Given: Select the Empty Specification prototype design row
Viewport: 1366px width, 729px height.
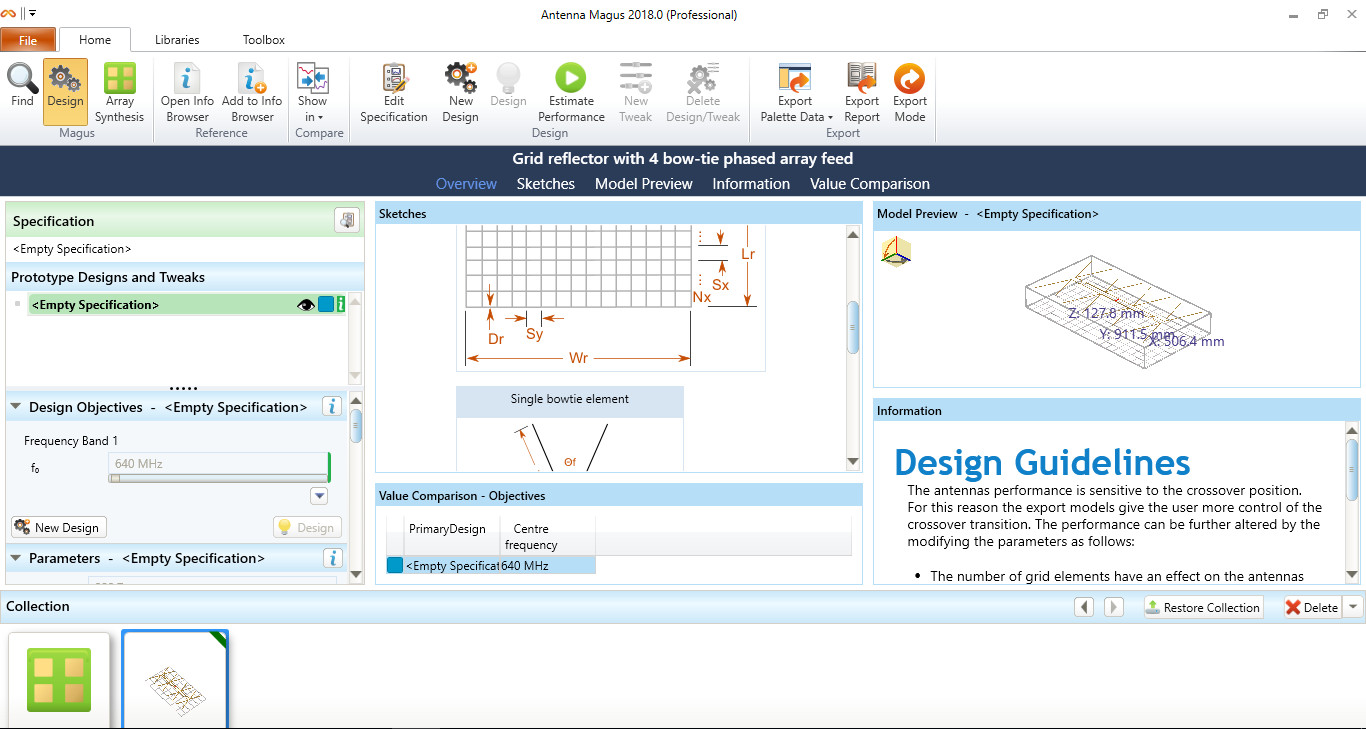Looking at the screenshot, I should point(187,305).
